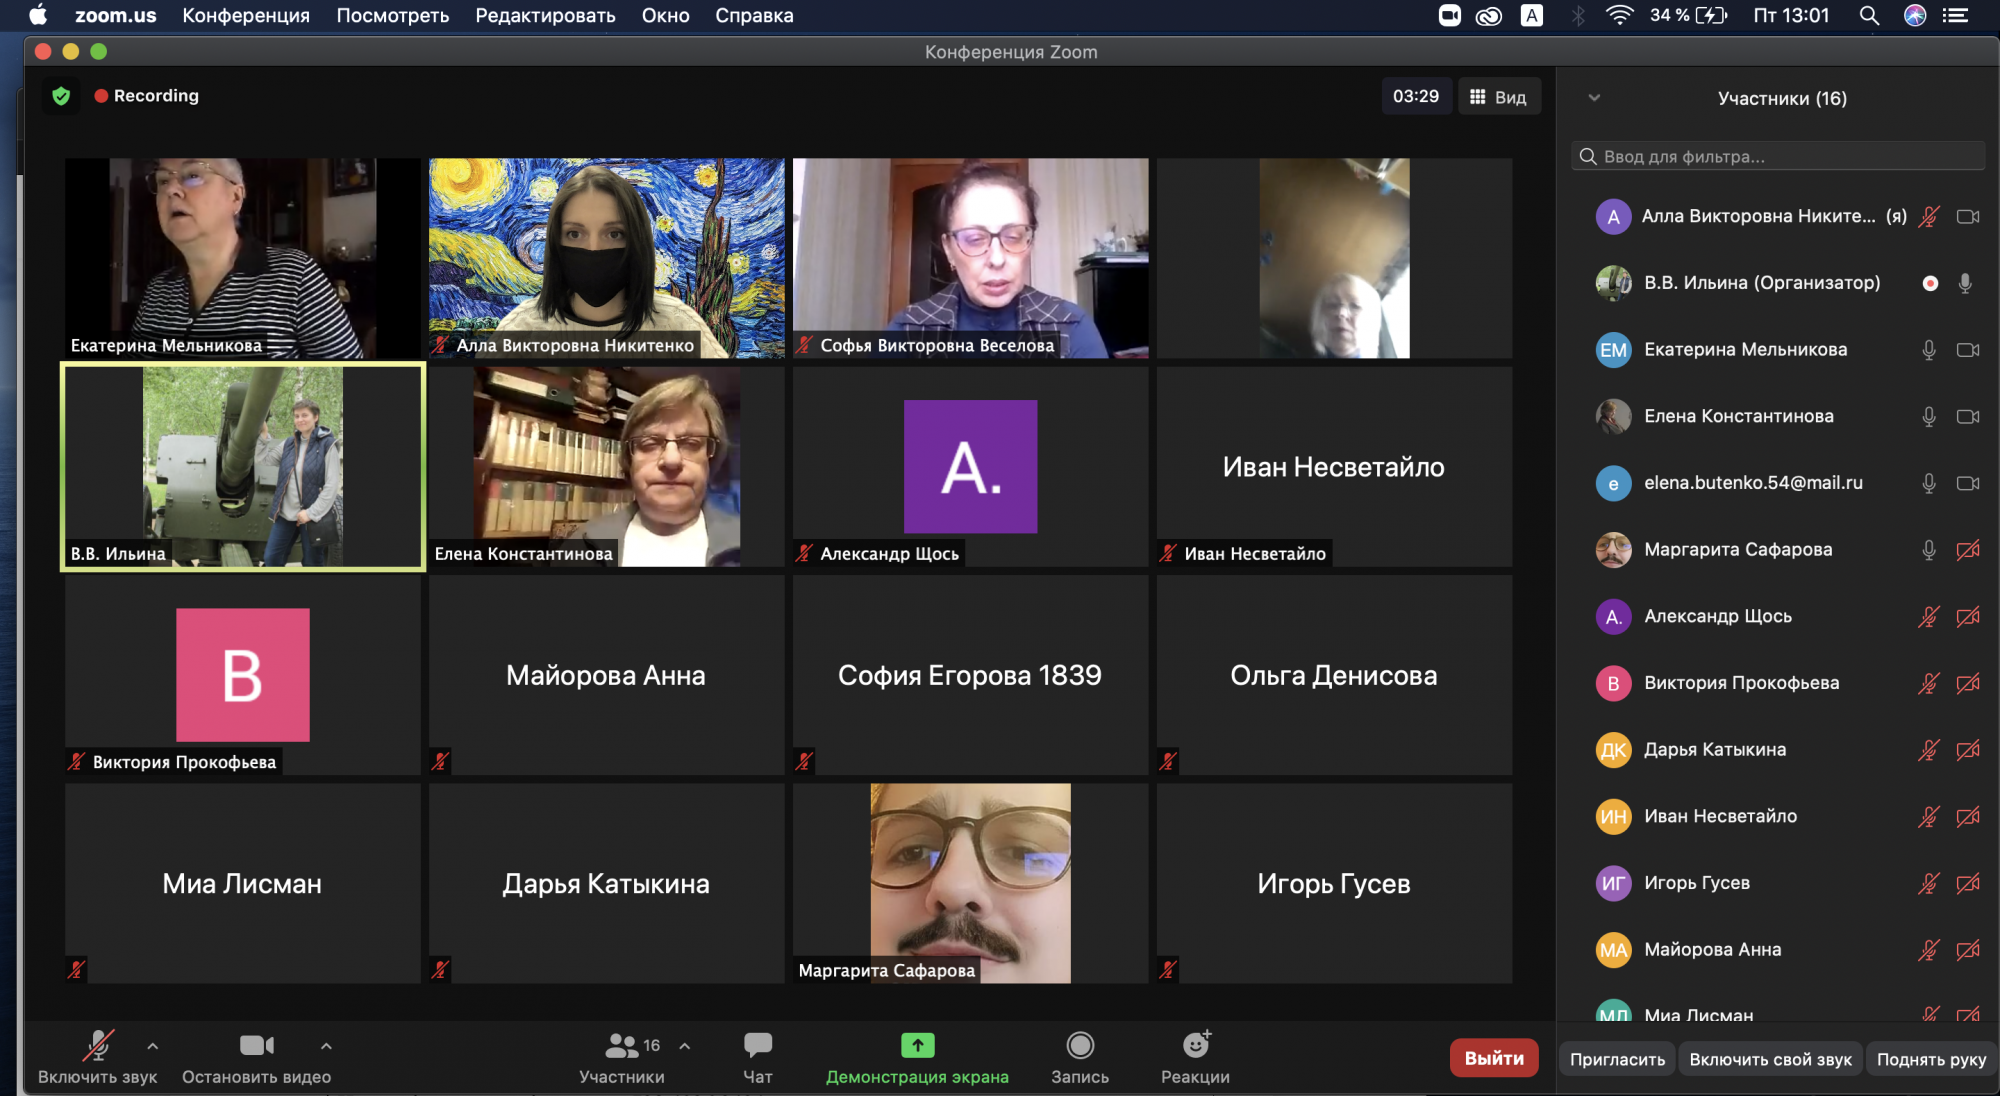Click camera icon for elena.butenko.54@mail.ru
Screen dimensions: 2000x1096
click(x=1968, y=483)
